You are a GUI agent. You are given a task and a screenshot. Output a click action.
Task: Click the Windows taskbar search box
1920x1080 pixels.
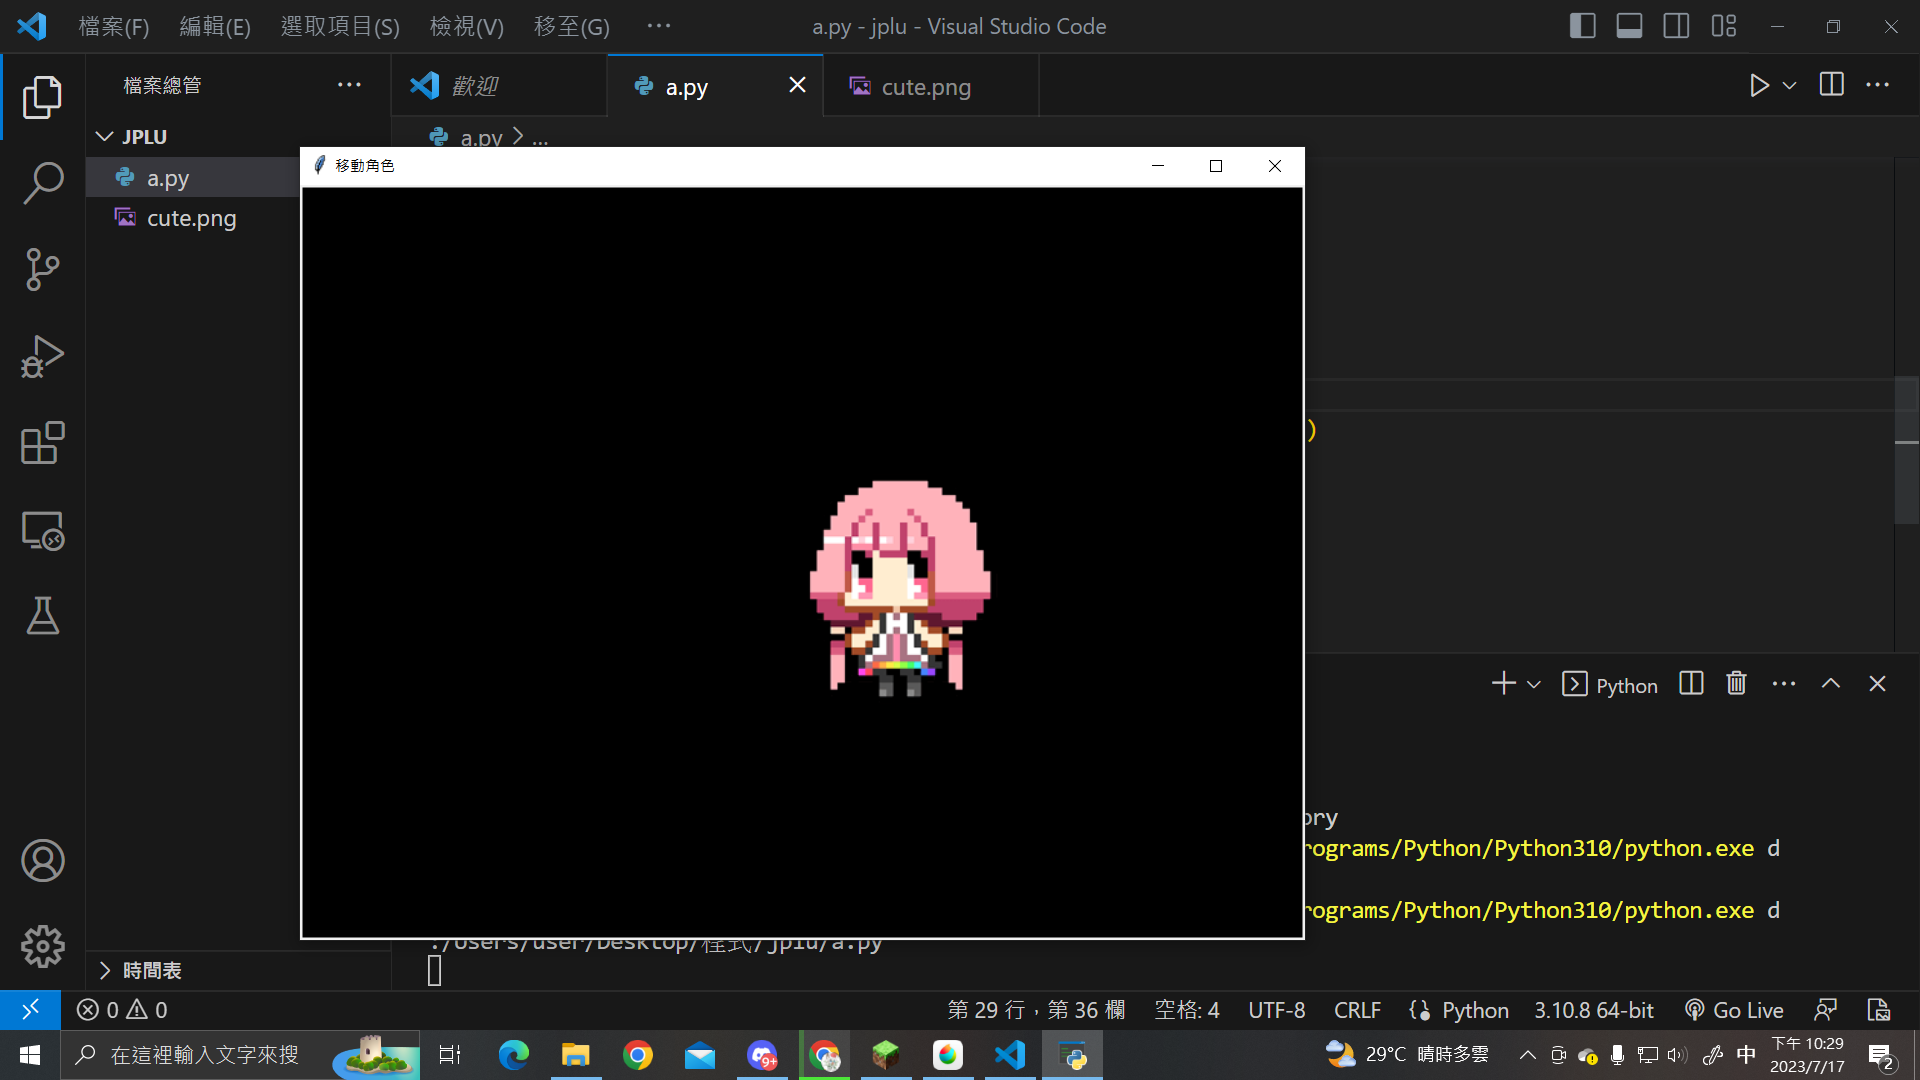pyautogui.click(x=205, y=1055)
